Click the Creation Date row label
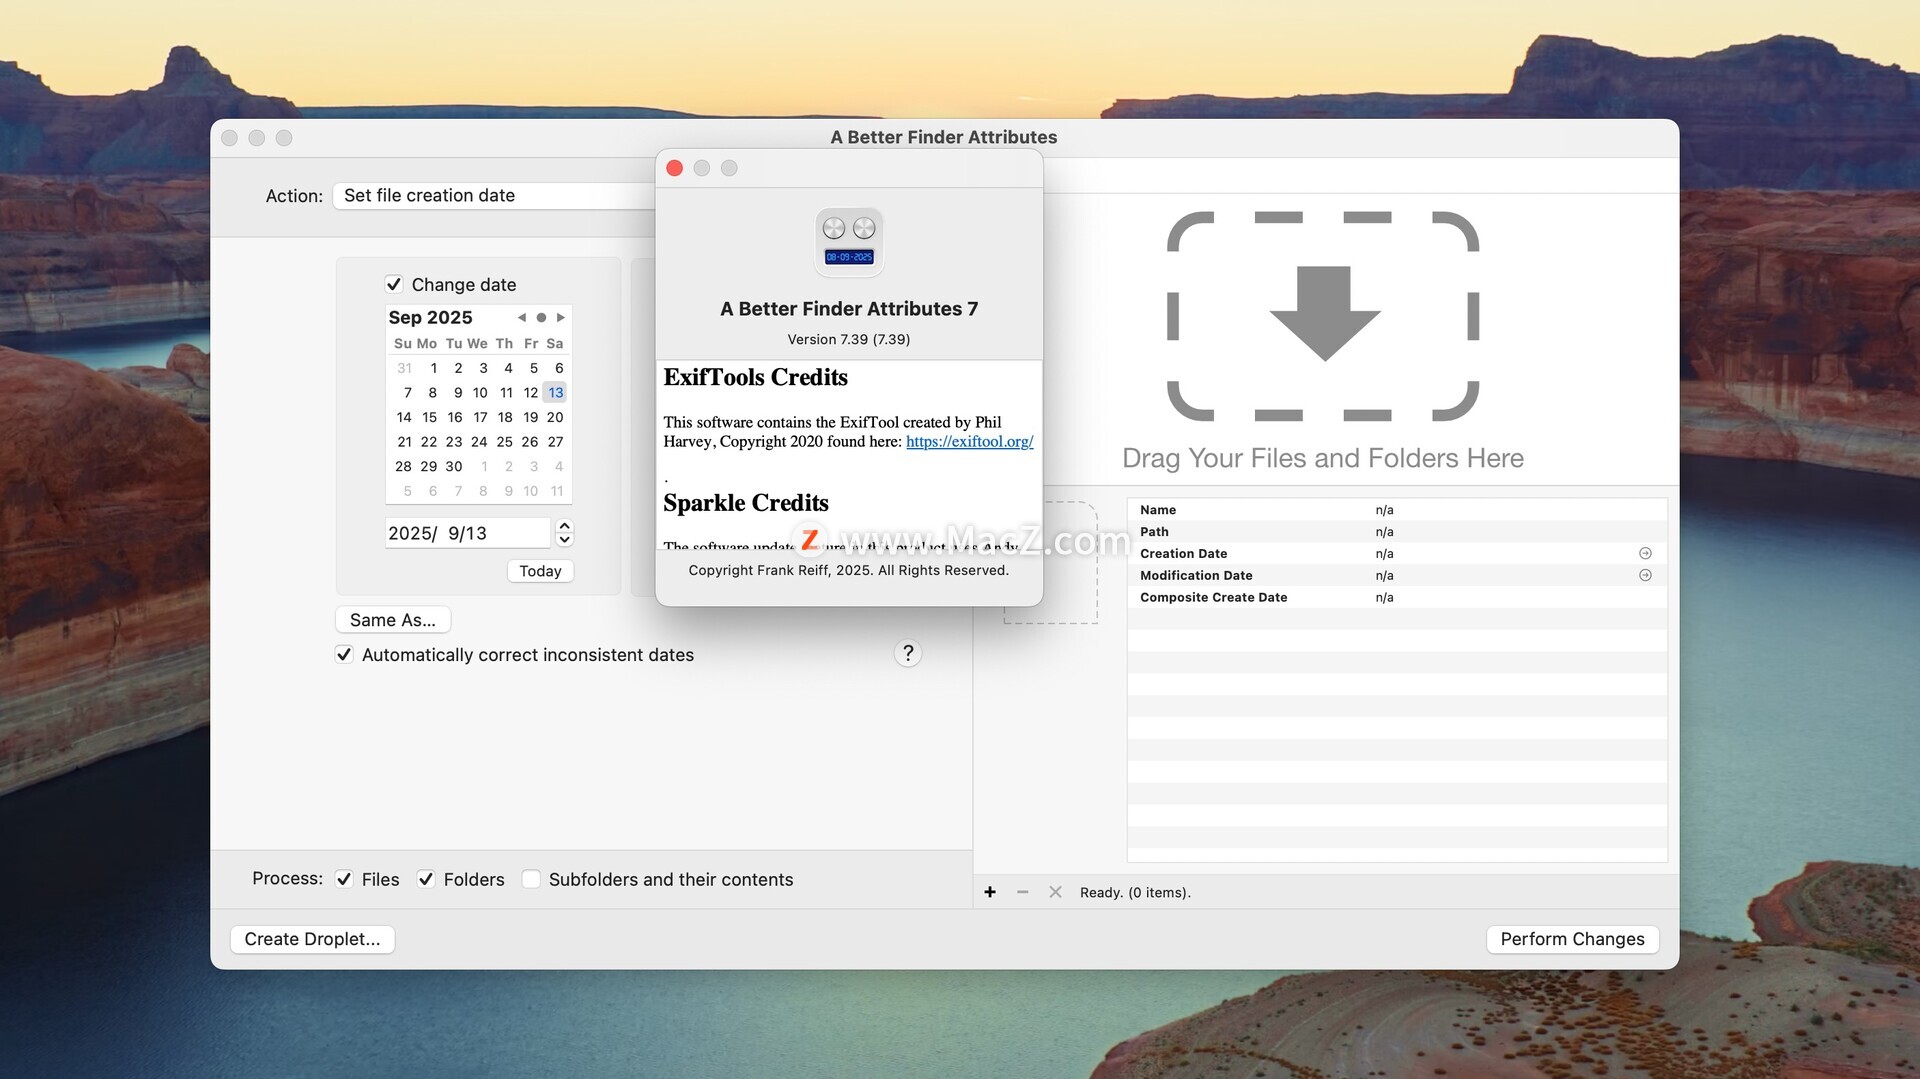This screenshot has height=1079, width=1920. pos(1183,553)
